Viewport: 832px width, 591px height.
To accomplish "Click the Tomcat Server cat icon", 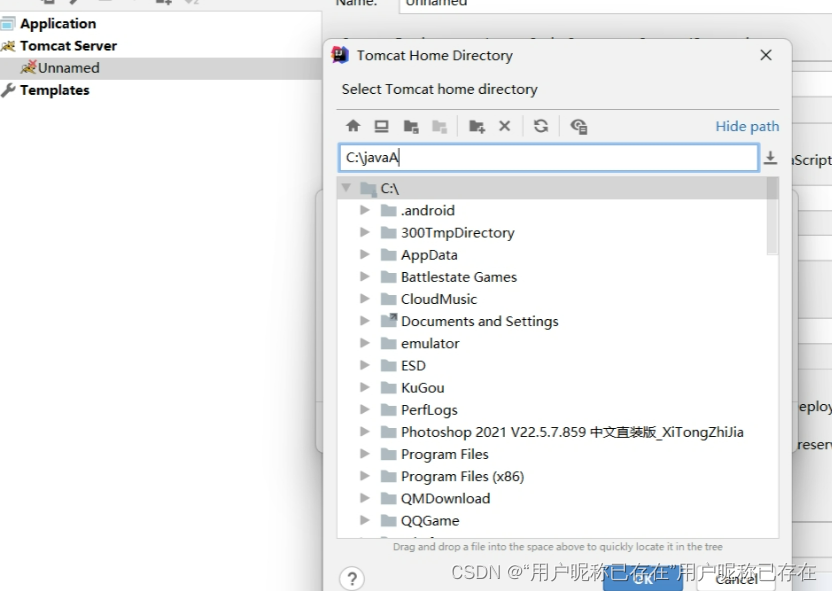I will click(x=8, y=46).
